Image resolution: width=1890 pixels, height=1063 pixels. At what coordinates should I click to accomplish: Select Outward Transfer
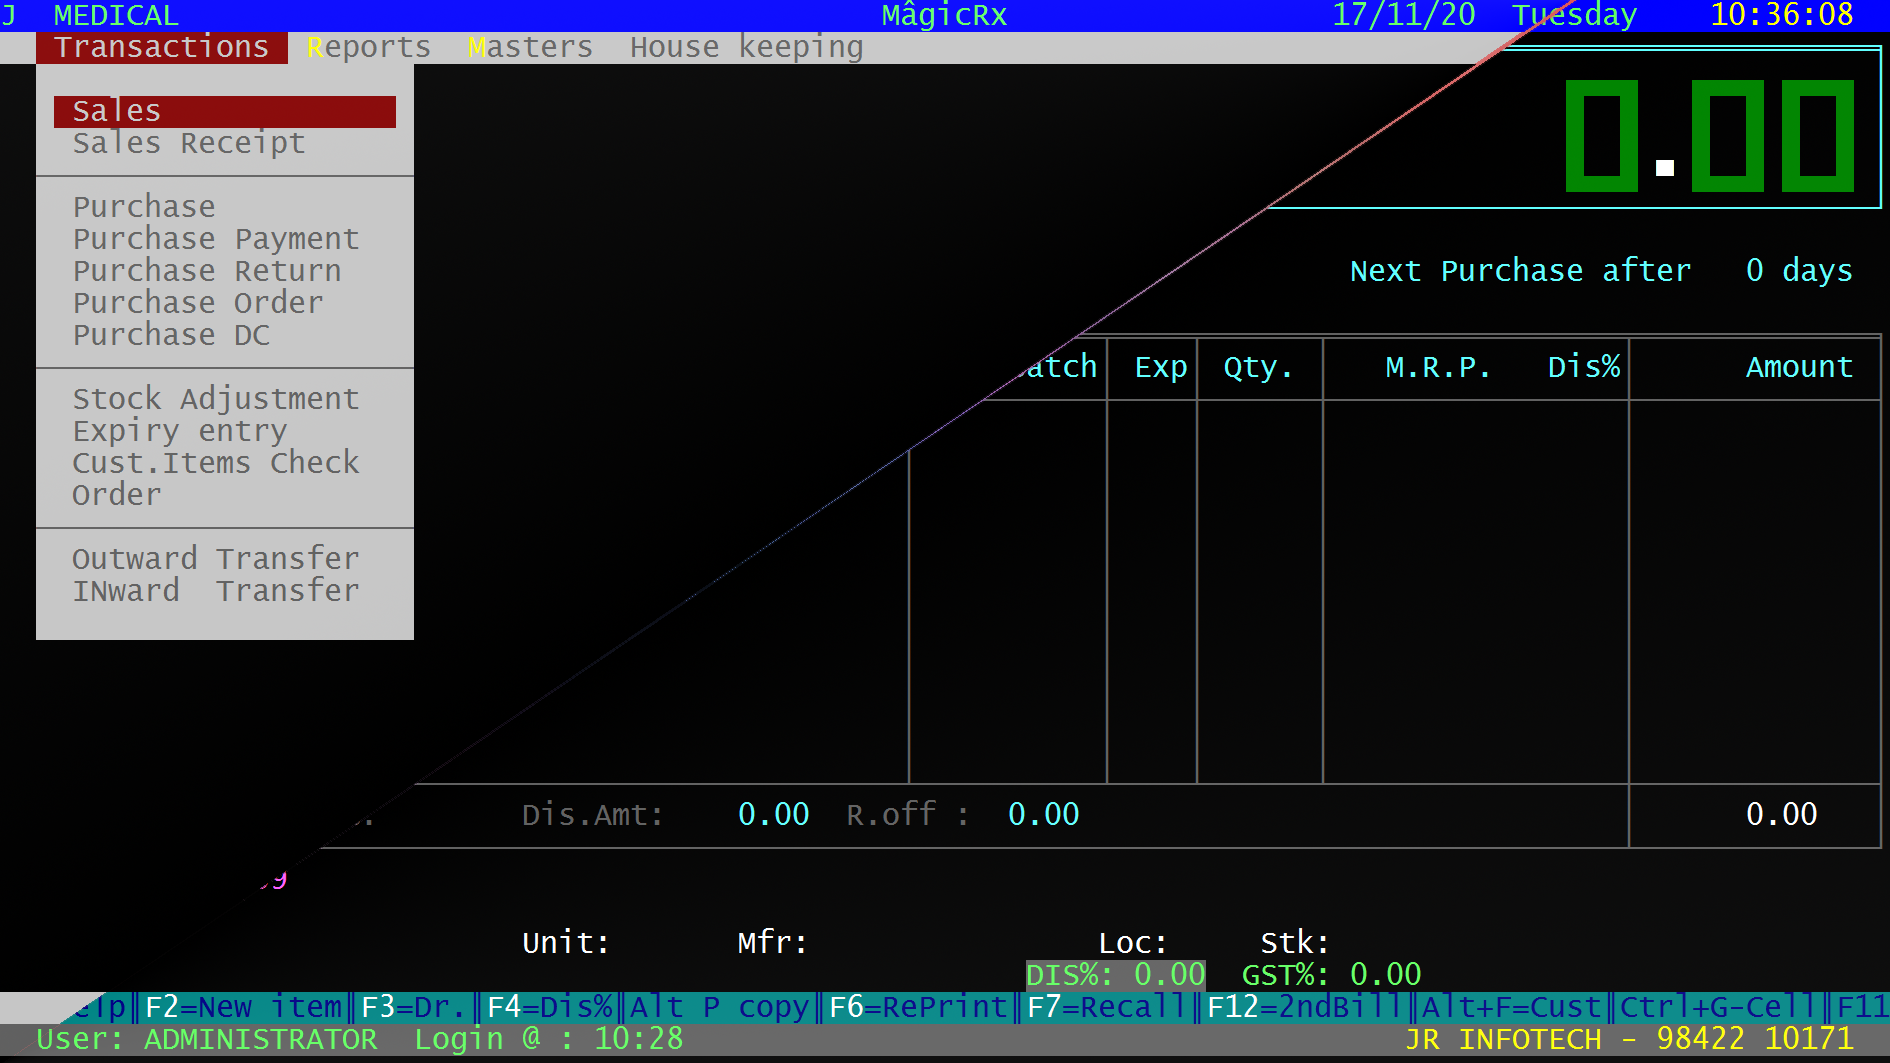(x=215, y=559)
